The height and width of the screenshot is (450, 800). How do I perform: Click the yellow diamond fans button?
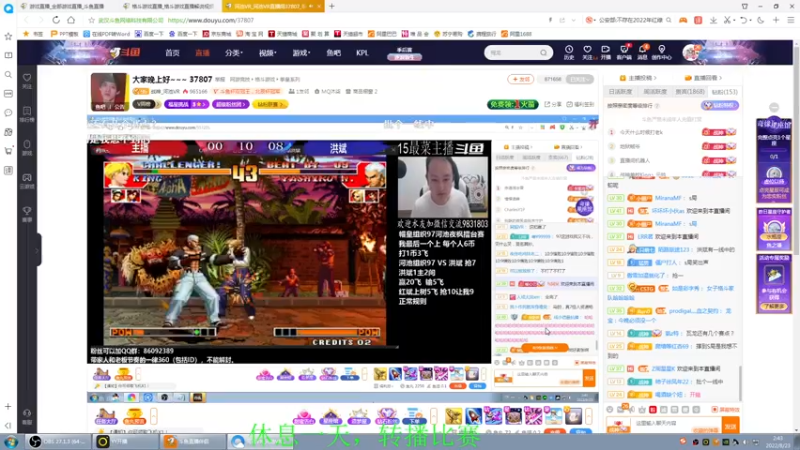pyautogui.click(x=270, y=104)
